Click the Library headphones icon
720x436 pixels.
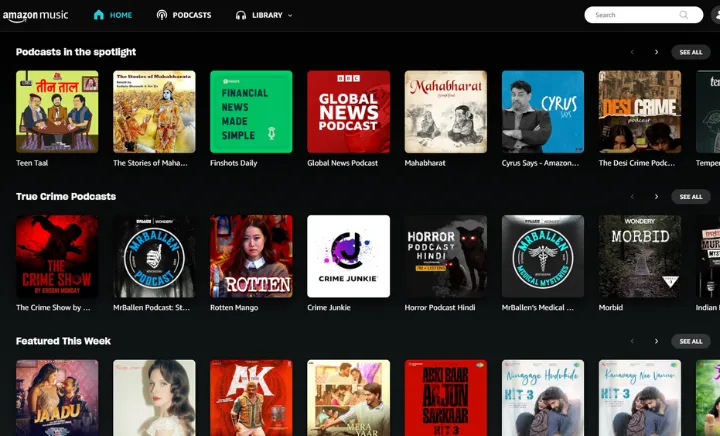pyautogui.click(x=241, y=15)
